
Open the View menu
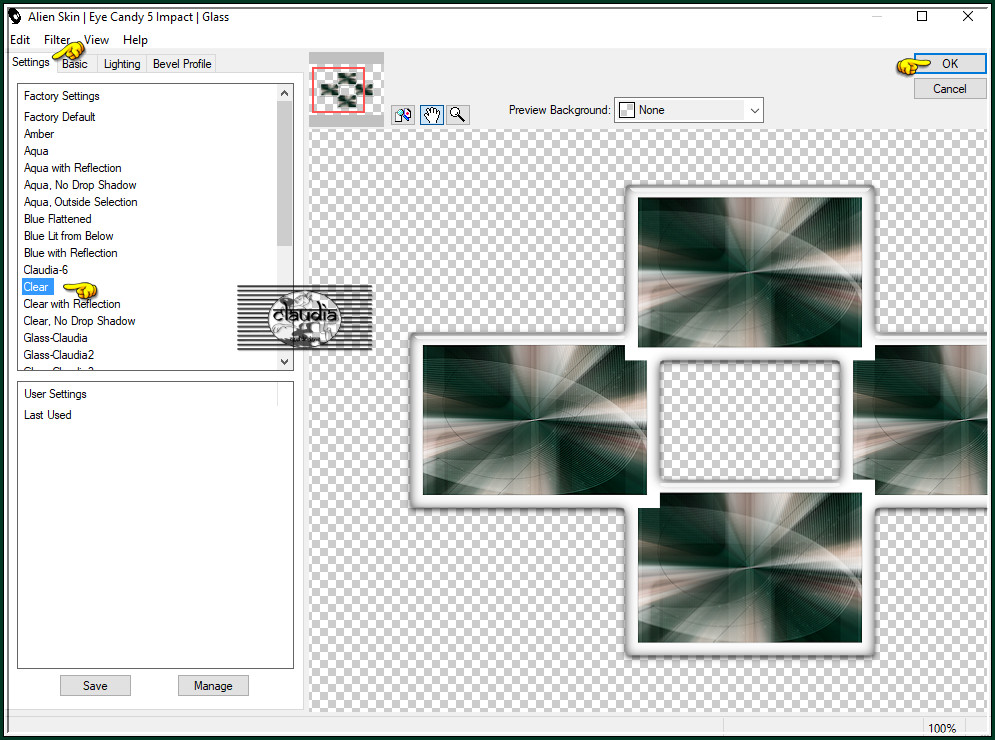pos(96,40)
